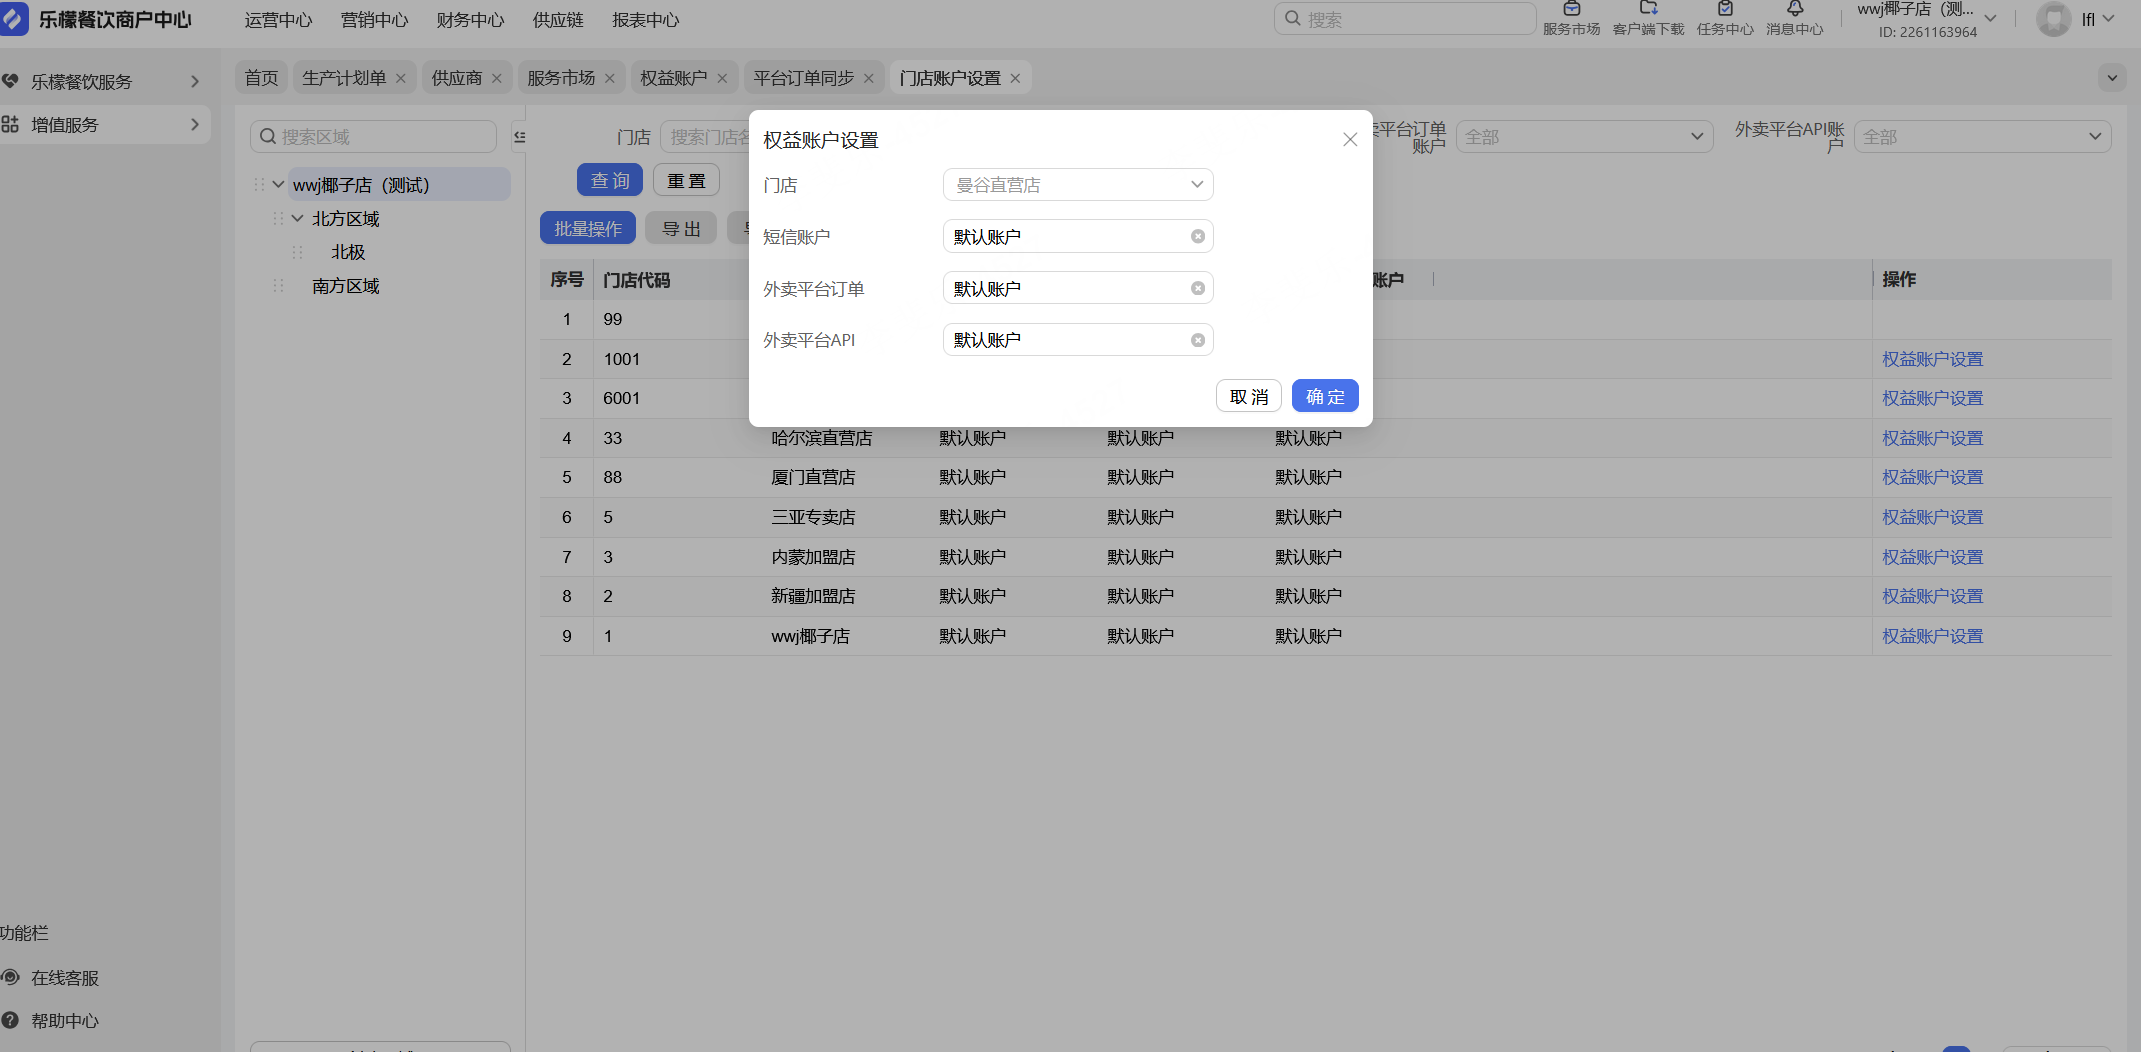Click the 搜索区域 input field

373,137
